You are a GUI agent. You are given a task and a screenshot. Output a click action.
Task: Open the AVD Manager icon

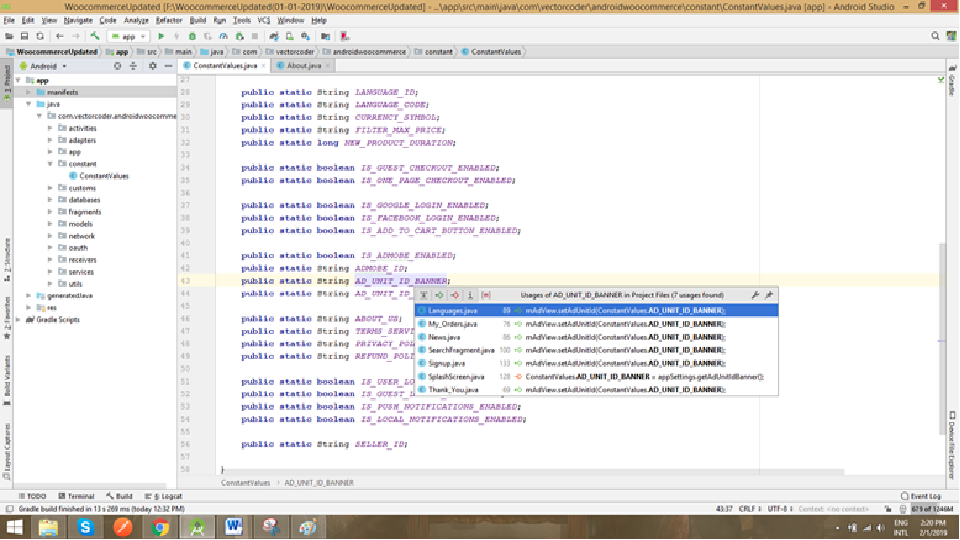pos(290,37)
